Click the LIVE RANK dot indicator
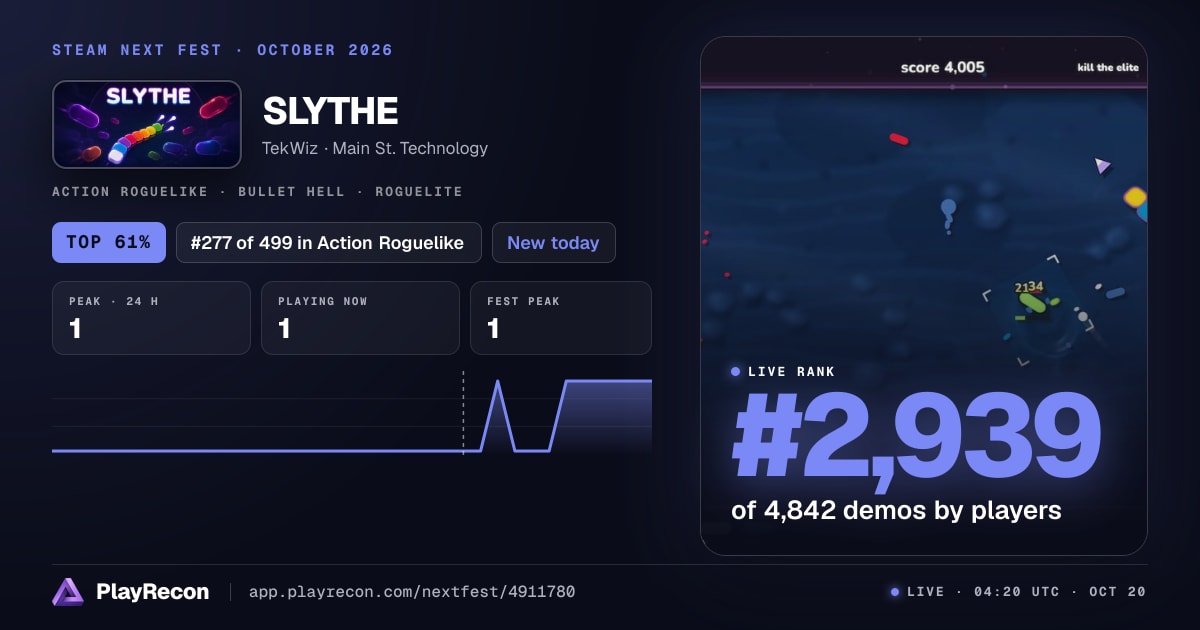 (x=736, y=372)
